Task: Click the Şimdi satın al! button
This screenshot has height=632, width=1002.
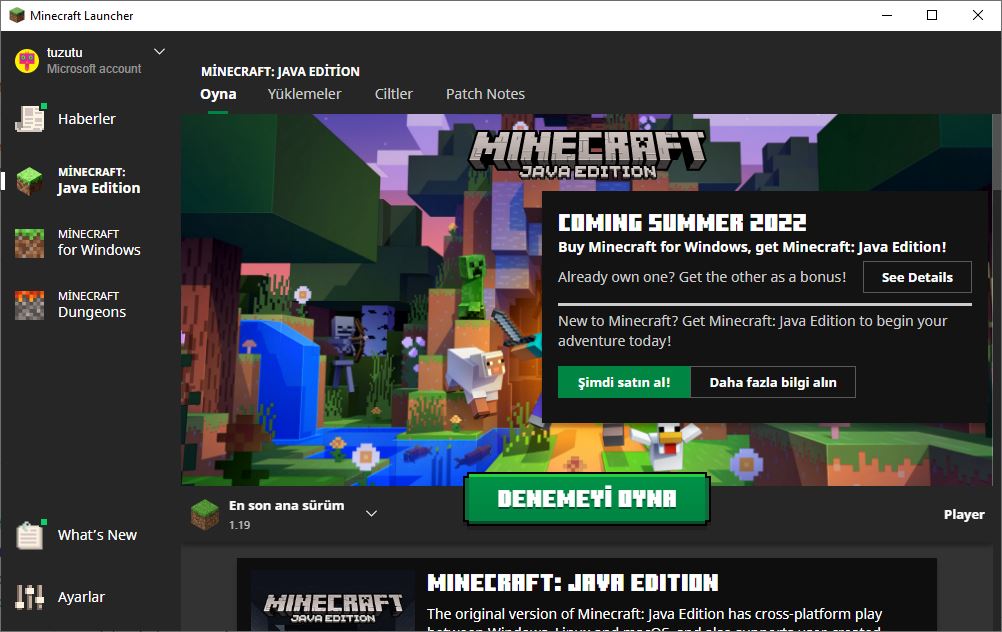Action: tap(624, 382)
